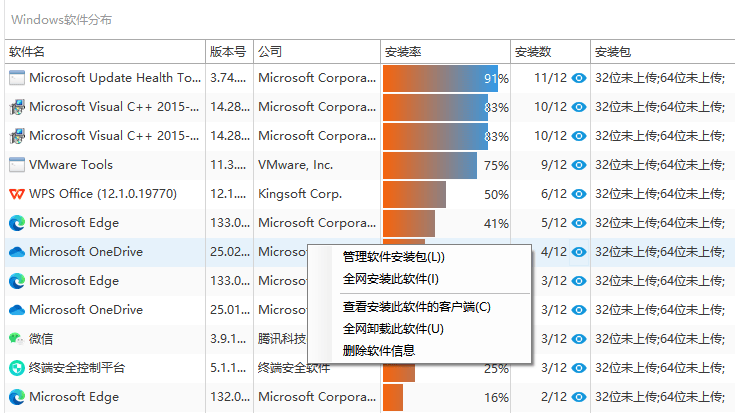Click the Microsoft OneDrive cloud icon, version 25.02
The image size is (735, 413).
(17, 252)
